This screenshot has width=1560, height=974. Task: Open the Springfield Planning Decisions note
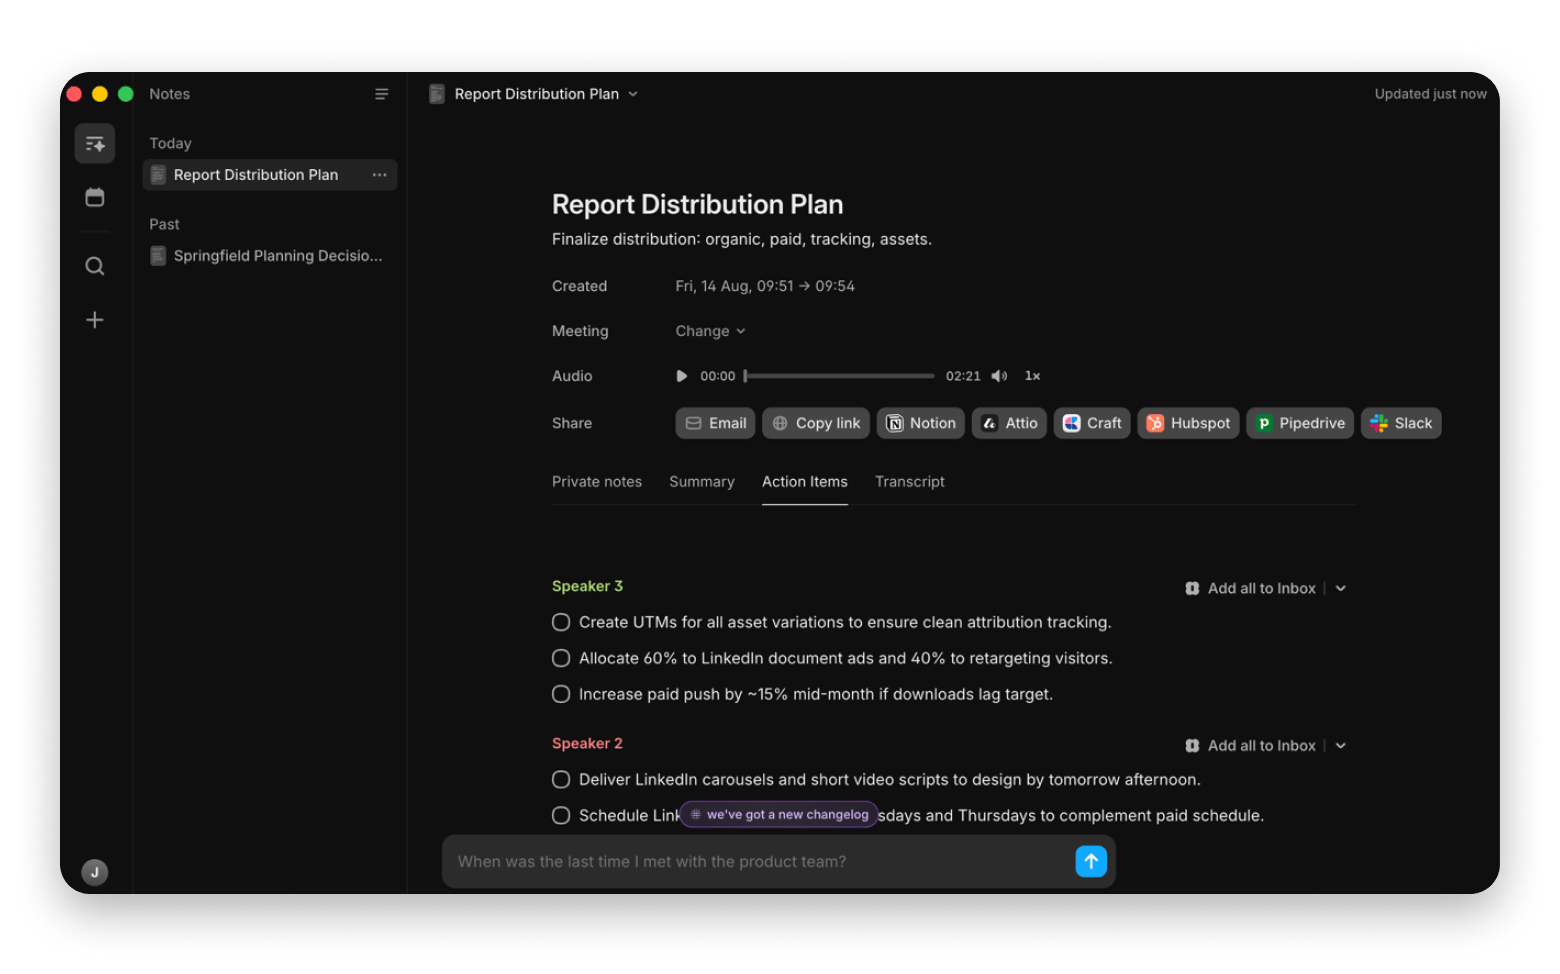point(270,256)
